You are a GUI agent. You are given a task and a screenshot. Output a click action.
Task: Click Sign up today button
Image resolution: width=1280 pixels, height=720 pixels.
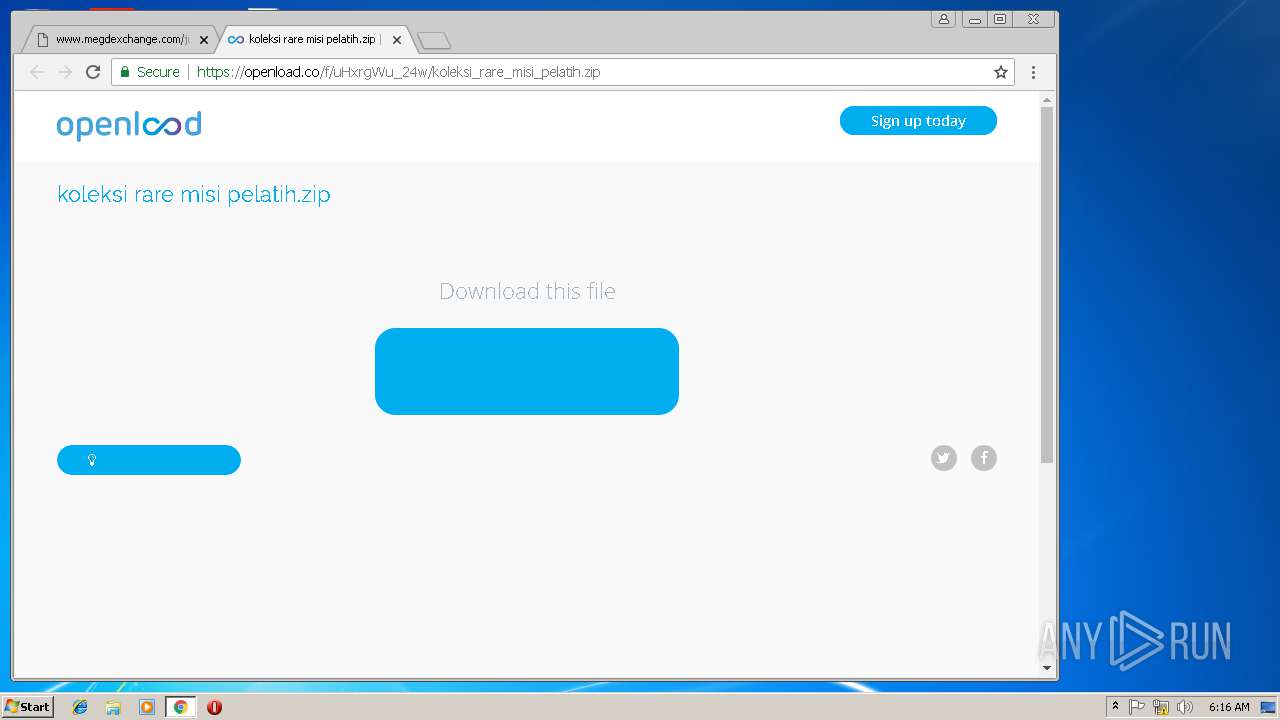(x=918, y=120)
